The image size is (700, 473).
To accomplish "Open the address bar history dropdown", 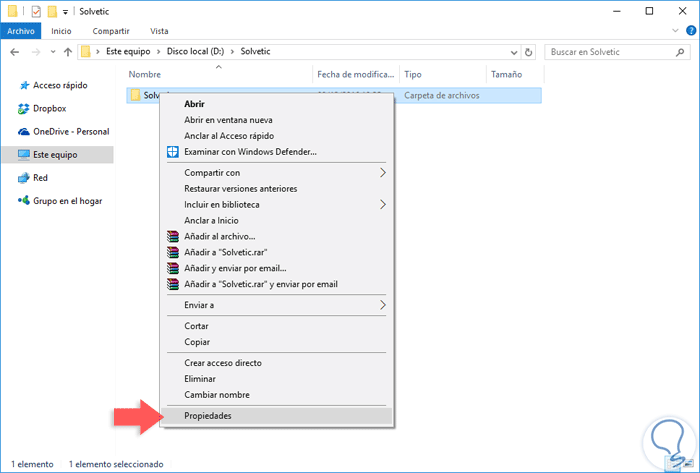I will (x=512, y=51).
